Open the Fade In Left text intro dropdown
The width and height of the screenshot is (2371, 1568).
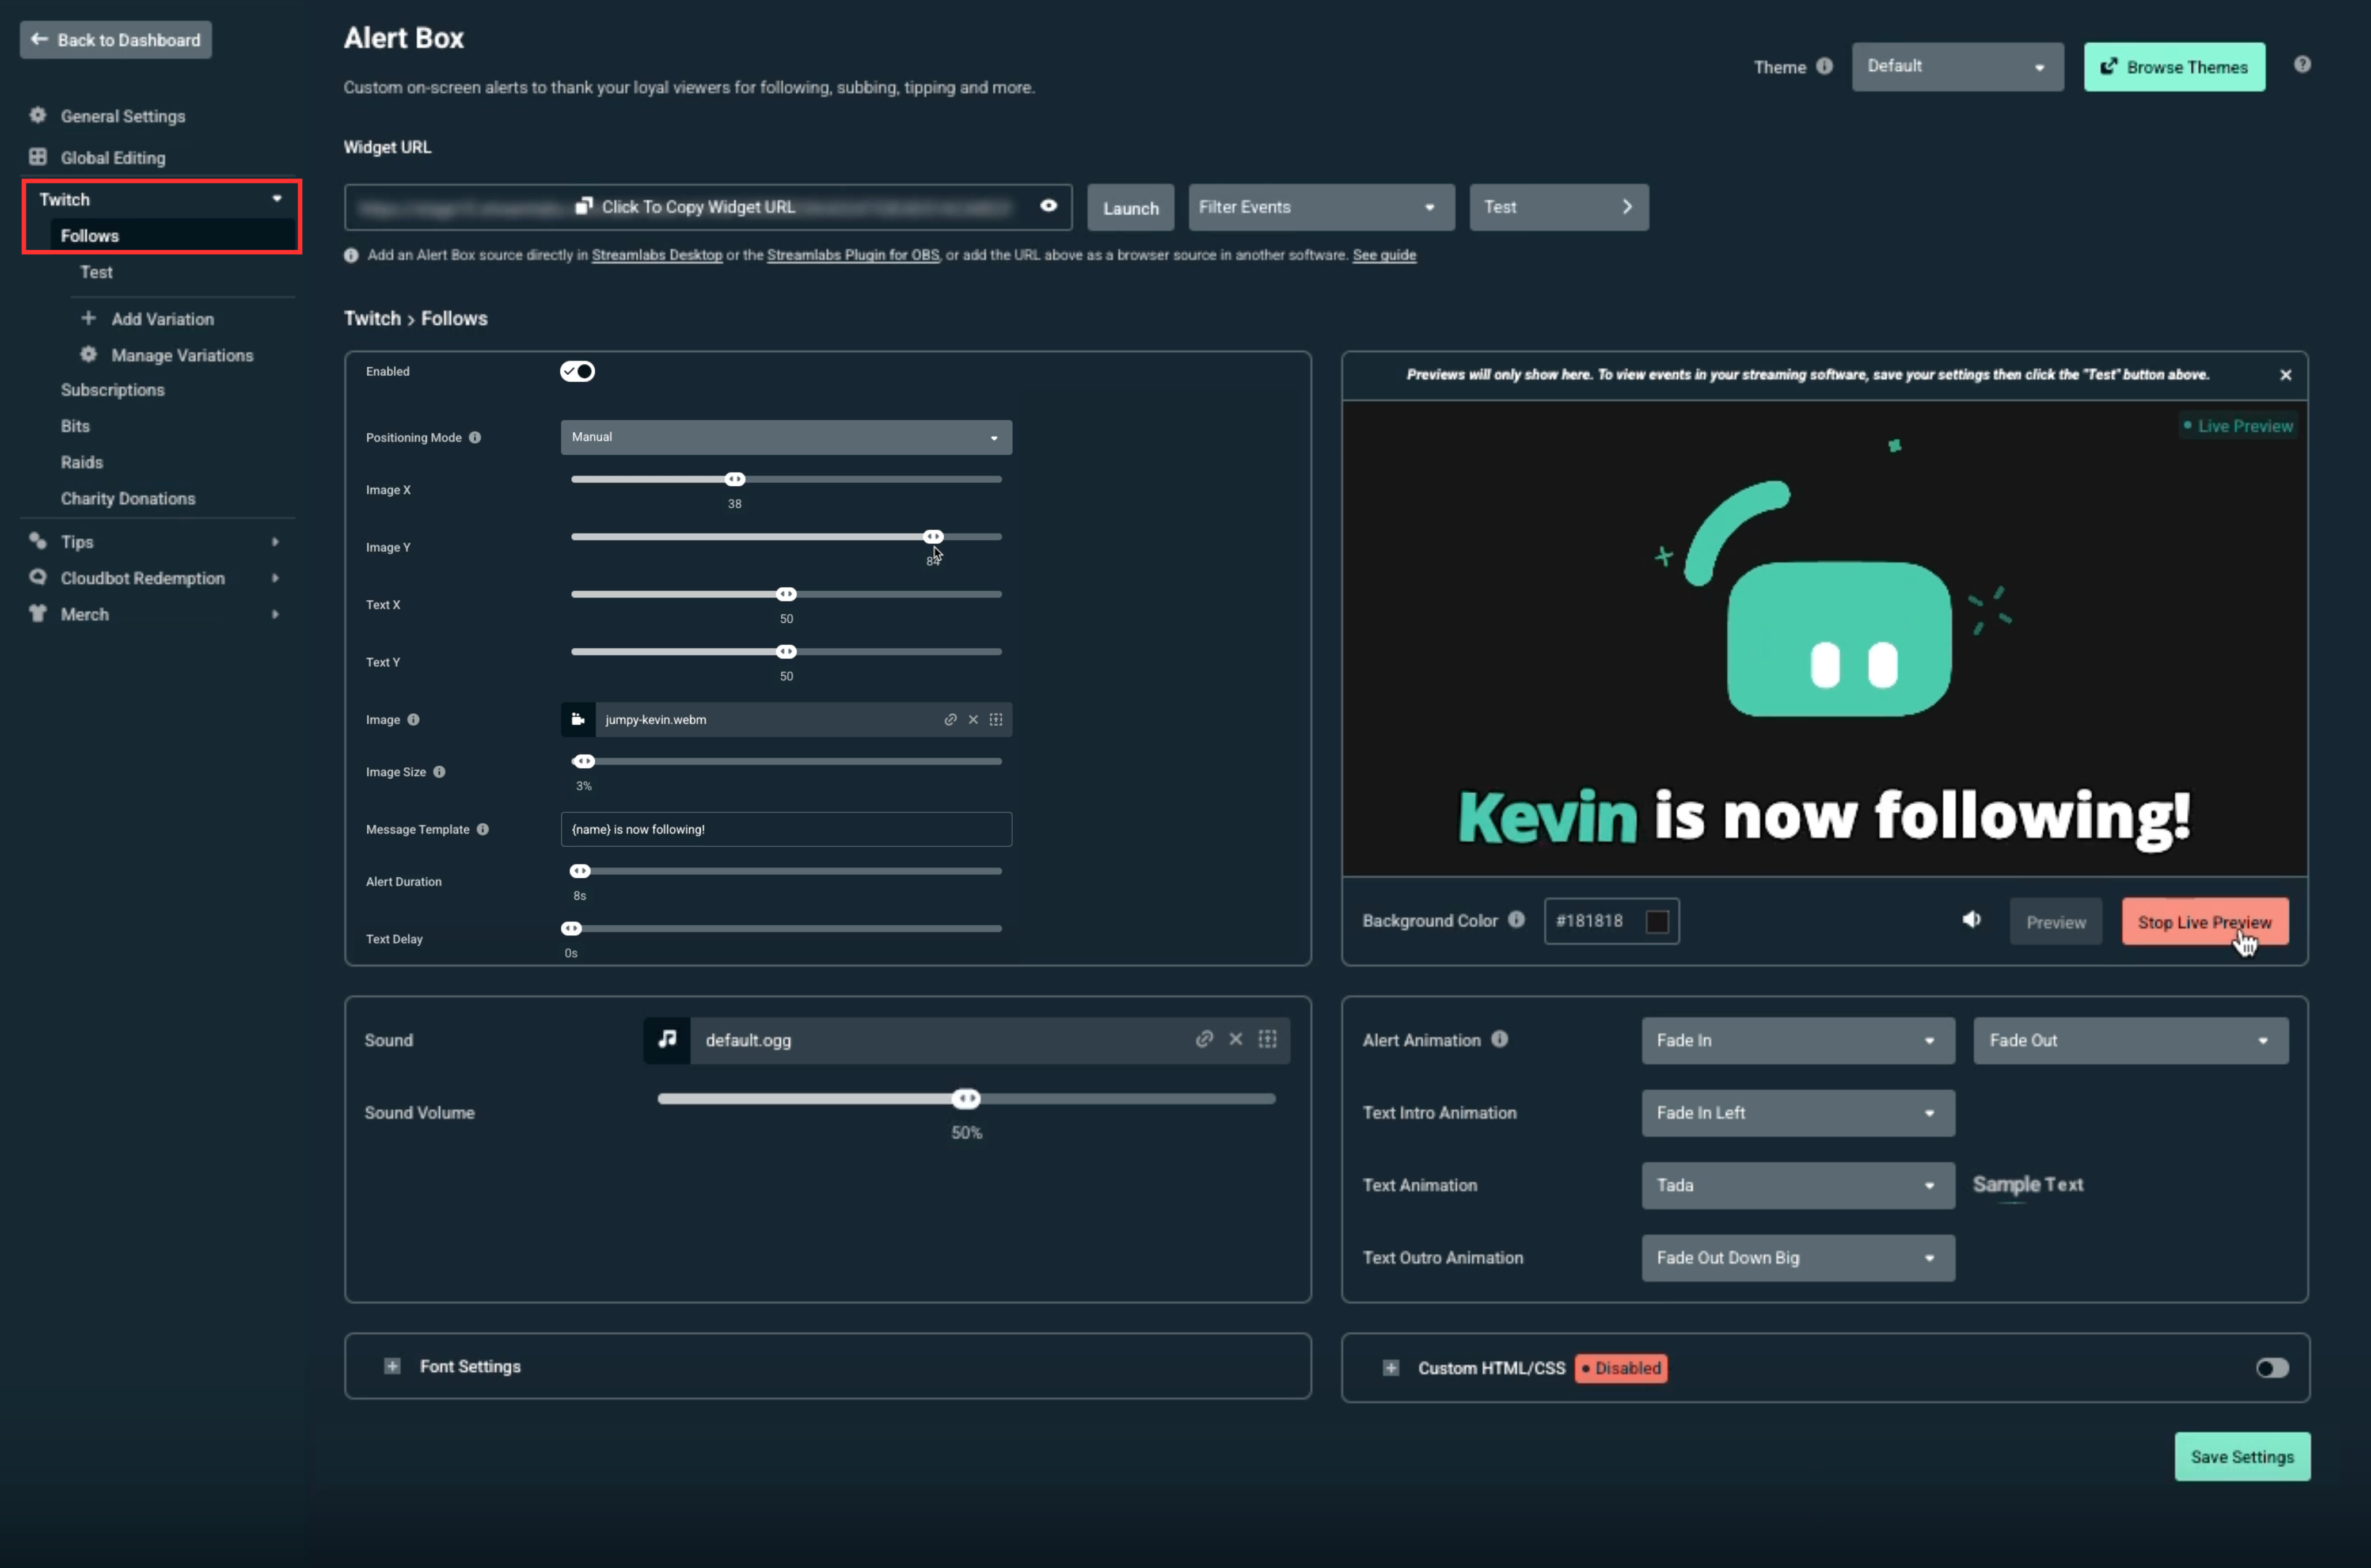[x=1797, y=1112]
